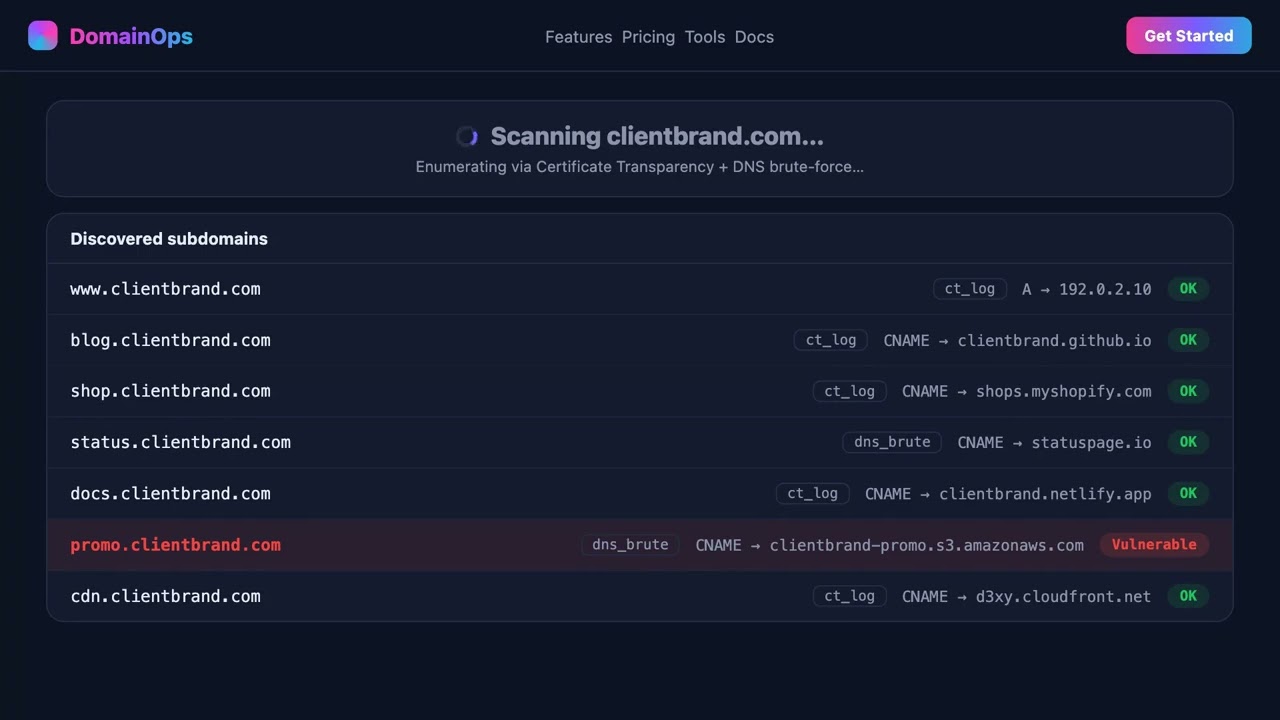The height and width of the screenshot is (720, 1280).
Task: Click OK badge for shop.clientbrand.com
Action: (1188, 391)
